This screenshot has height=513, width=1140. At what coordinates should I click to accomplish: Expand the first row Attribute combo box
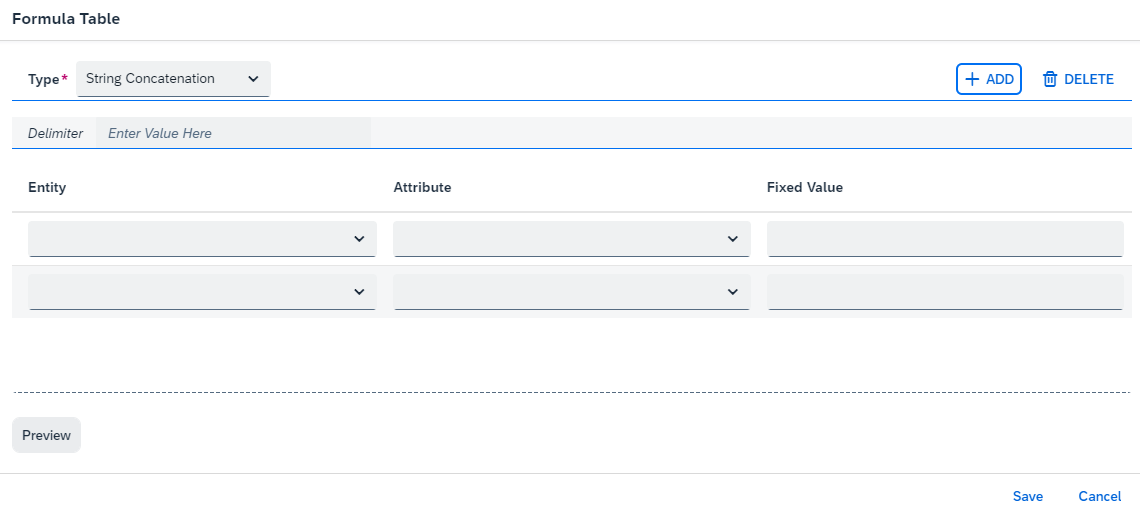click(571, 239)
